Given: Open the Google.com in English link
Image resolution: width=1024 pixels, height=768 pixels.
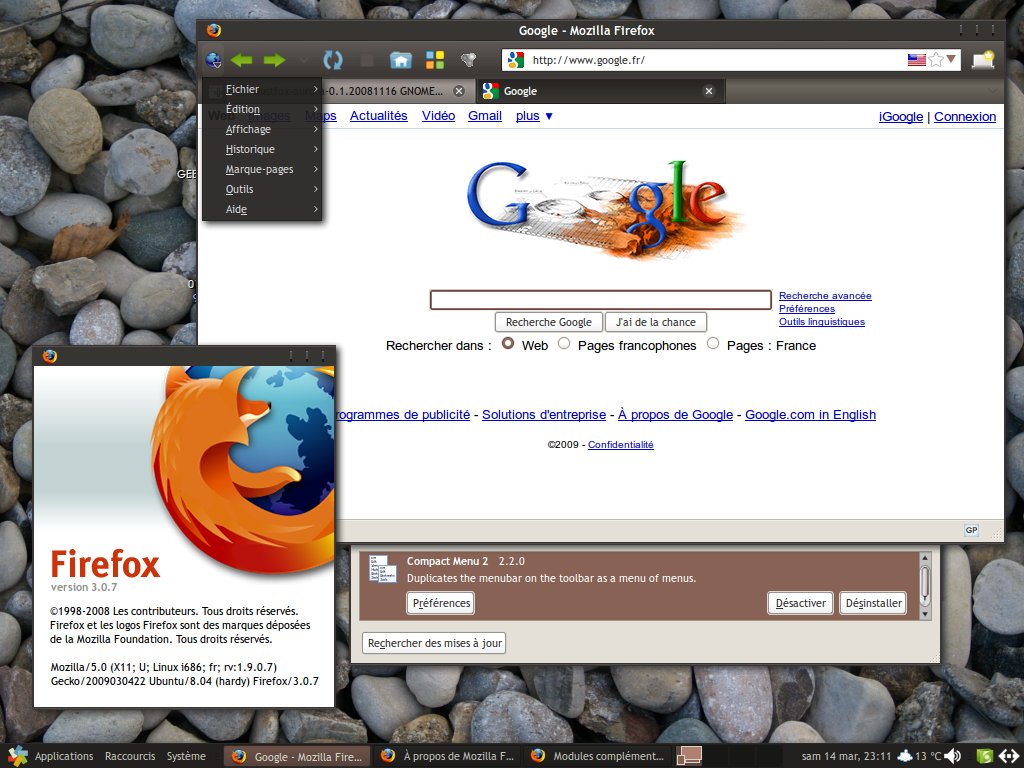Looking at the screenshot, I should [810, 414].
